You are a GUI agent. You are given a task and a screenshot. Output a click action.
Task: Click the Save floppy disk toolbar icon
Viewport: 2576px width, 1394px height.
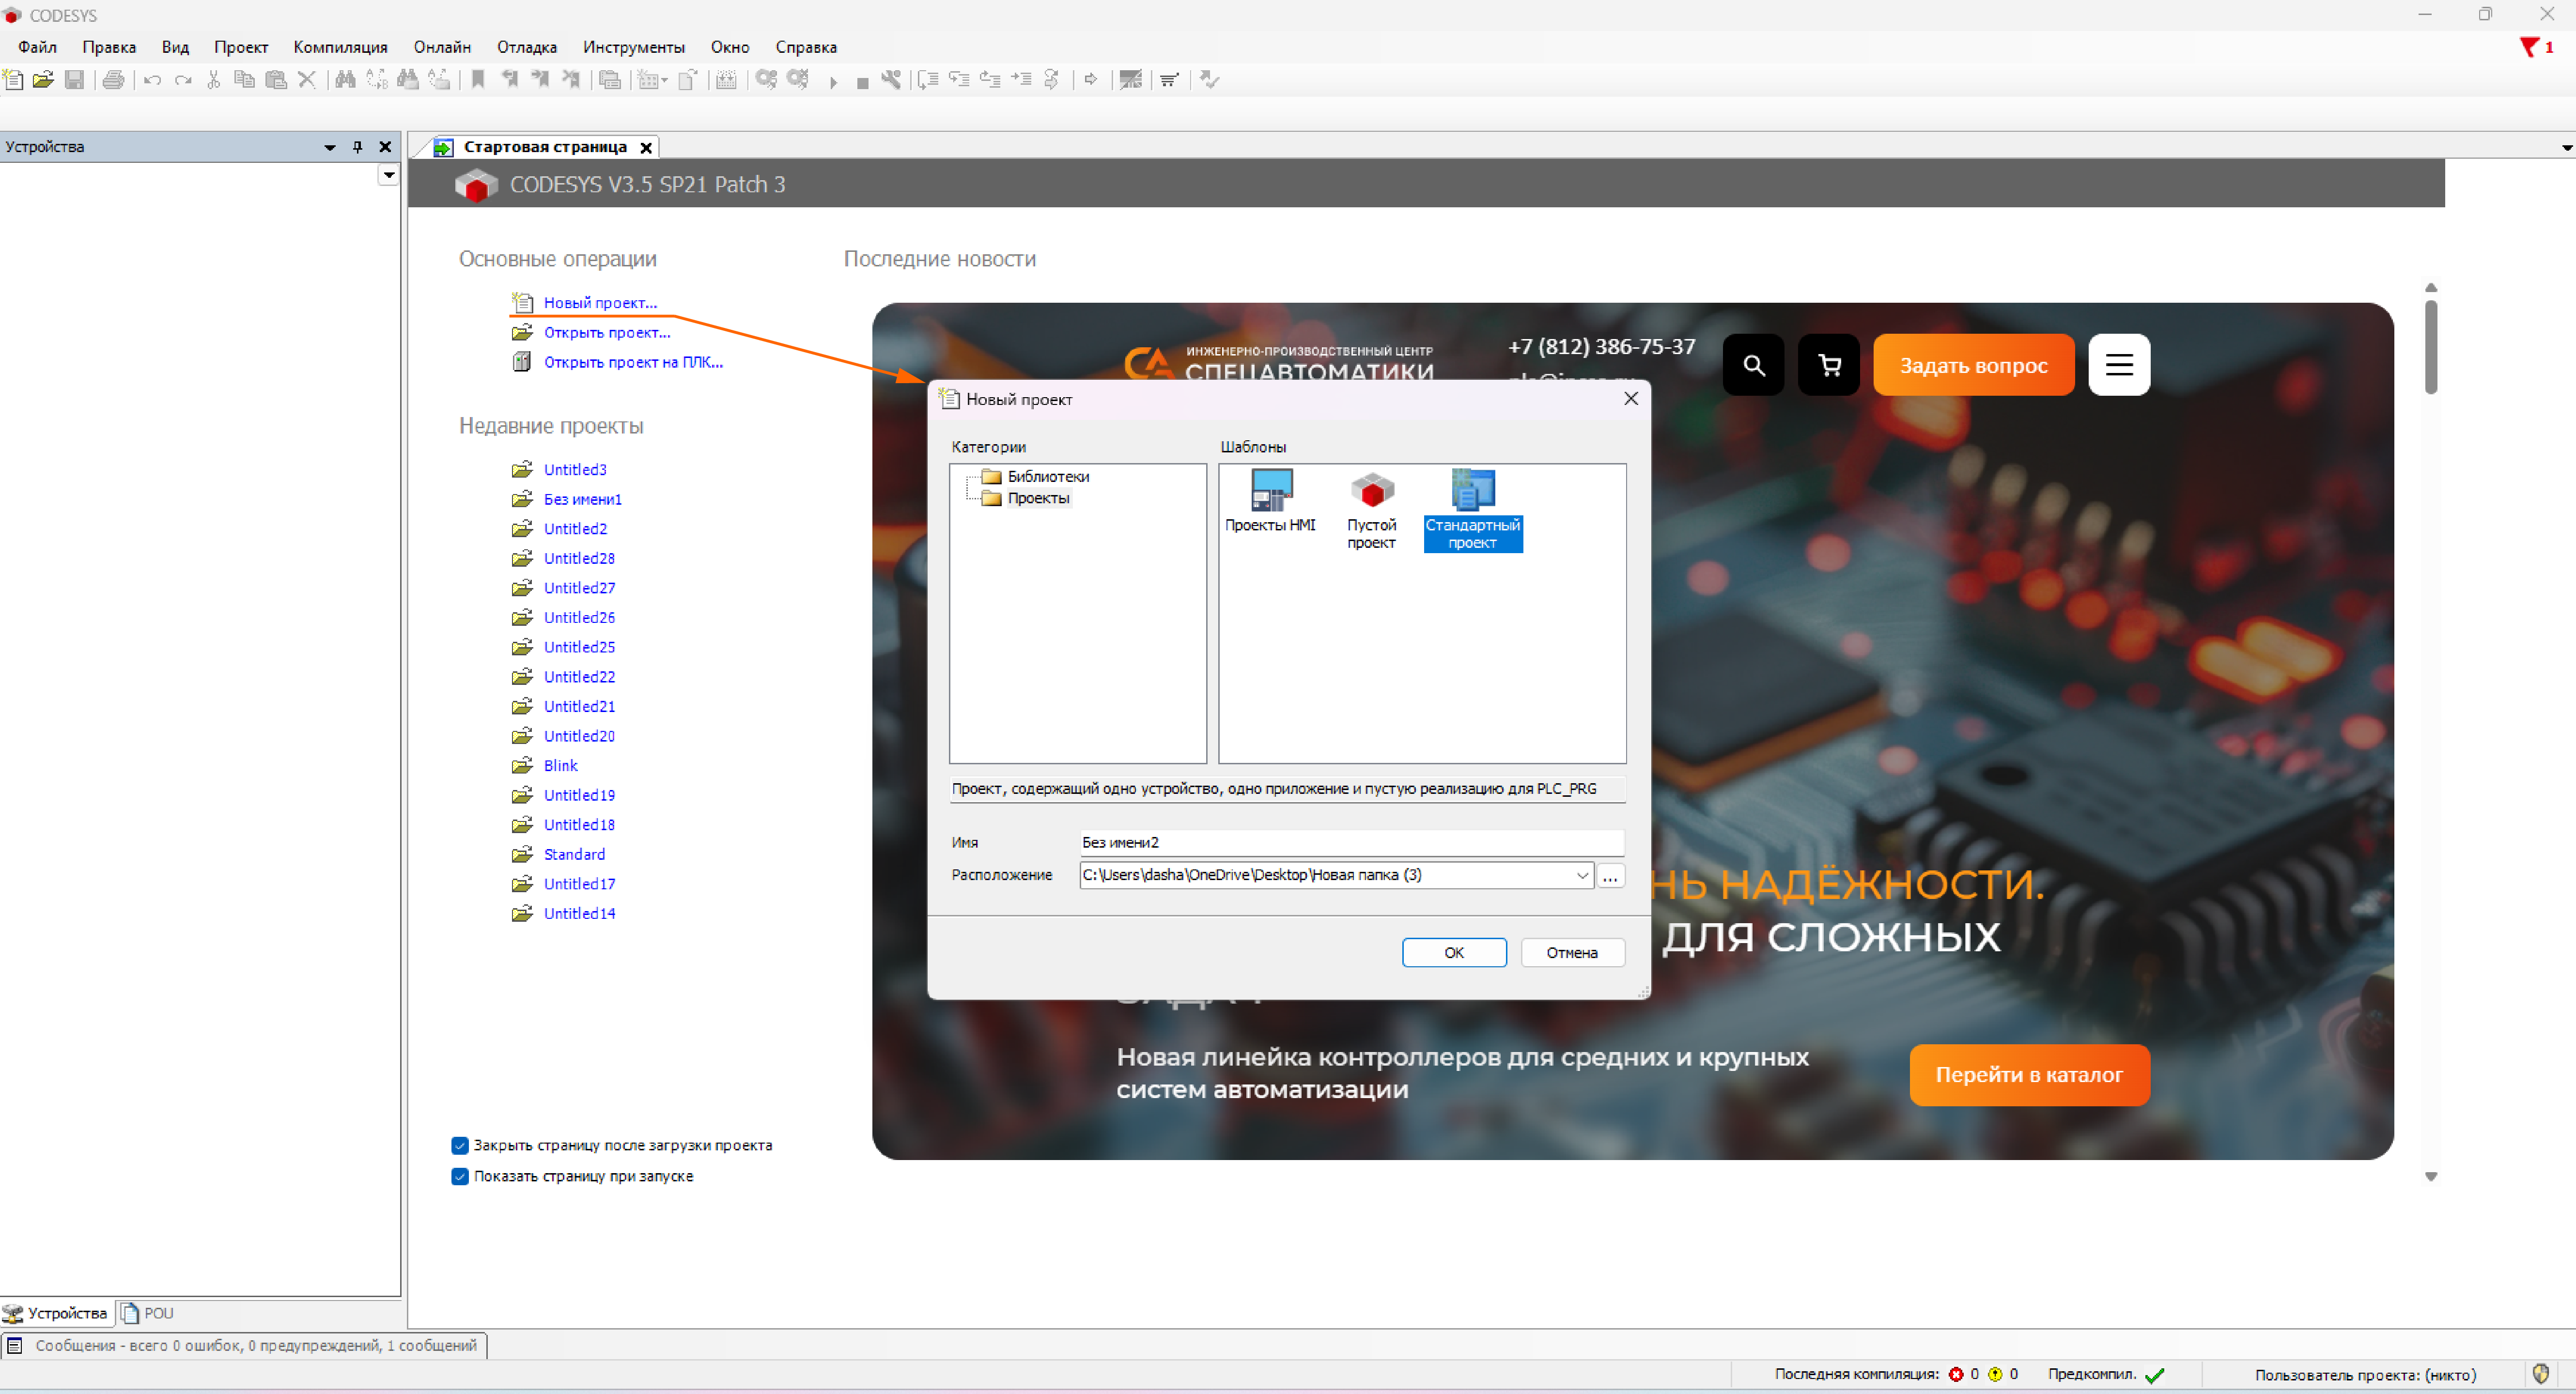coord(74,80)
